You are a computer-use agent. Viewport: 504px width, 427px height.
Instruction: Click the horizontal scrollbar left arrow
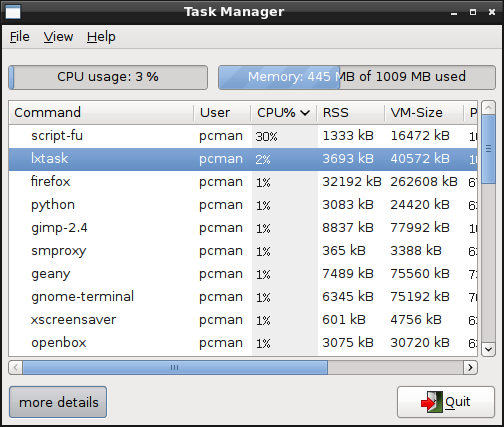[x=16, y=367]
